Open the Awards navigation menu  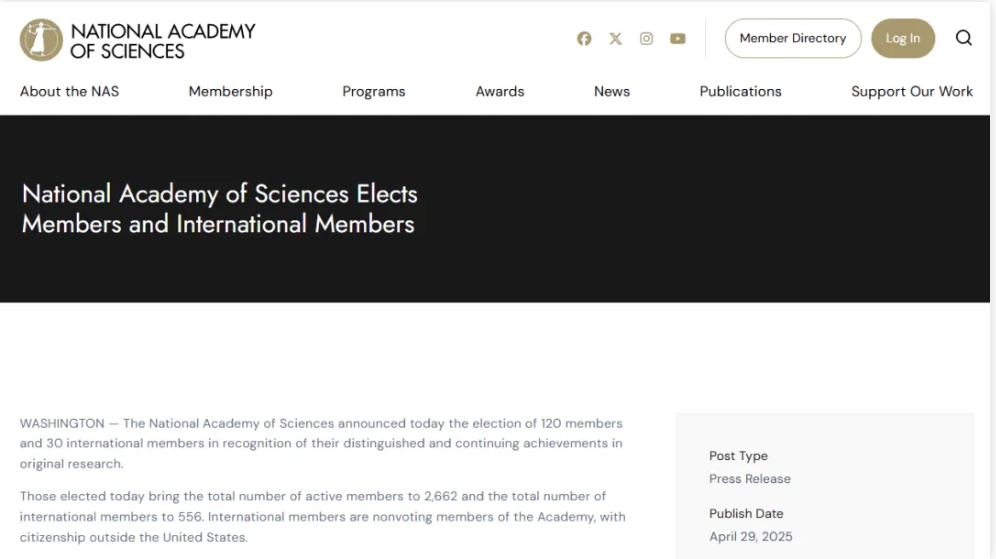[500, 91]
